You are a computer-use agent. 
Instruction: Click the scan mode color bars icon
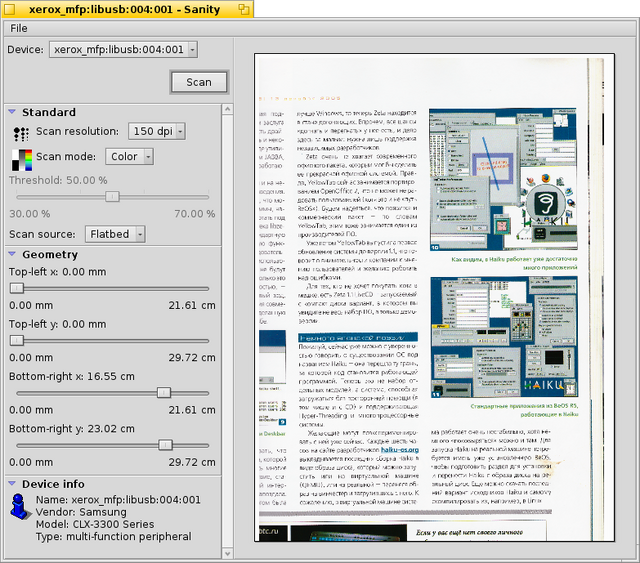tap(22, 160)
